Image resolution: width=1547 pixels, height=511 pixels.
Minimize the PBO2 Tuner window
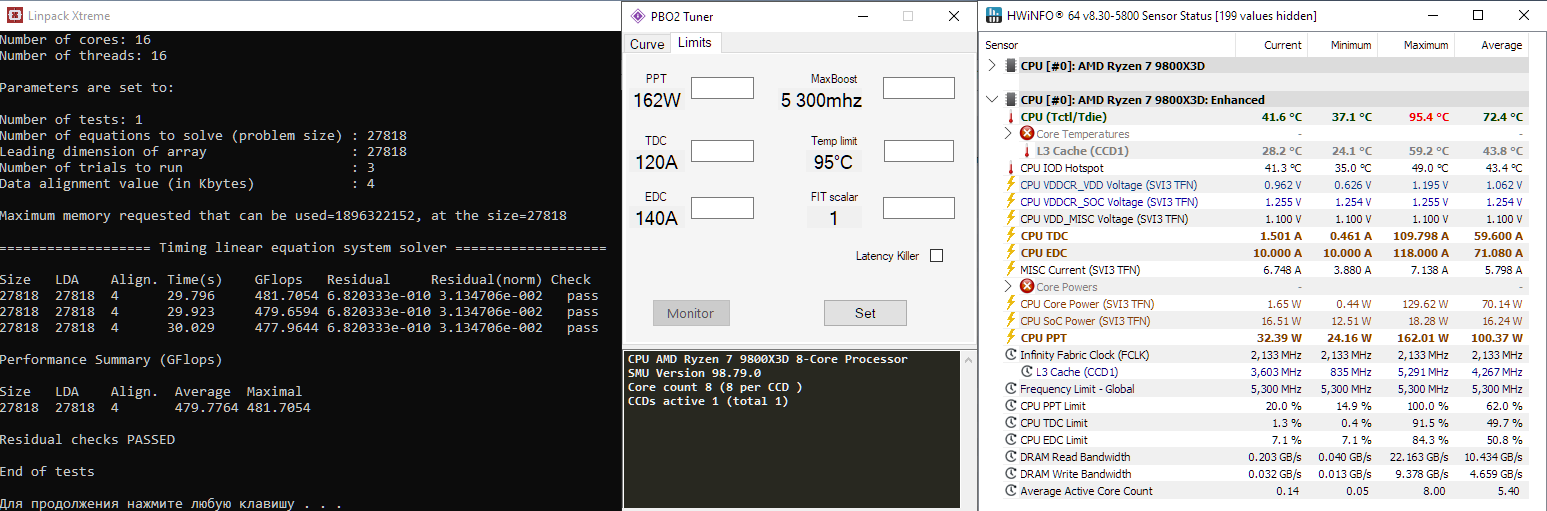pyautogui.click(x=862, y=16)
